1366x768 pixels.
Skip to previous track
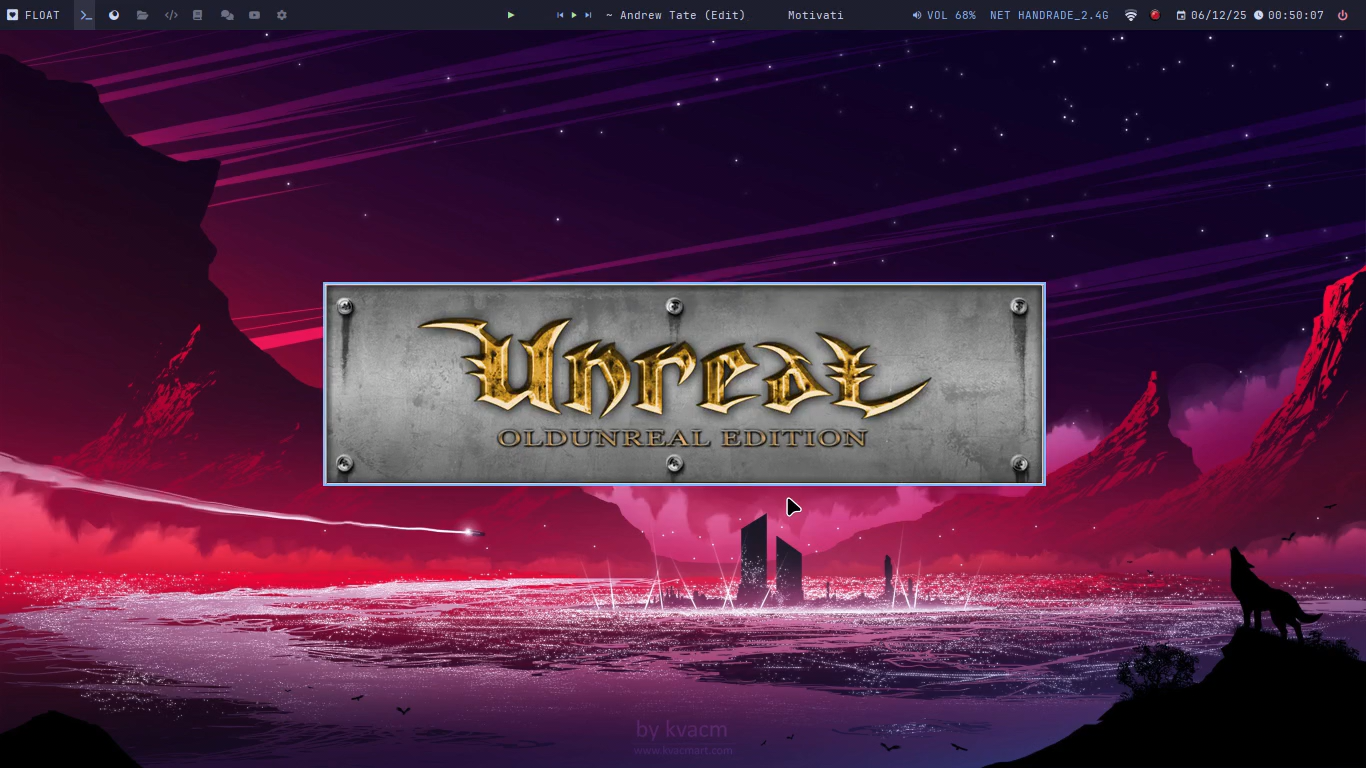pos(560,15)
